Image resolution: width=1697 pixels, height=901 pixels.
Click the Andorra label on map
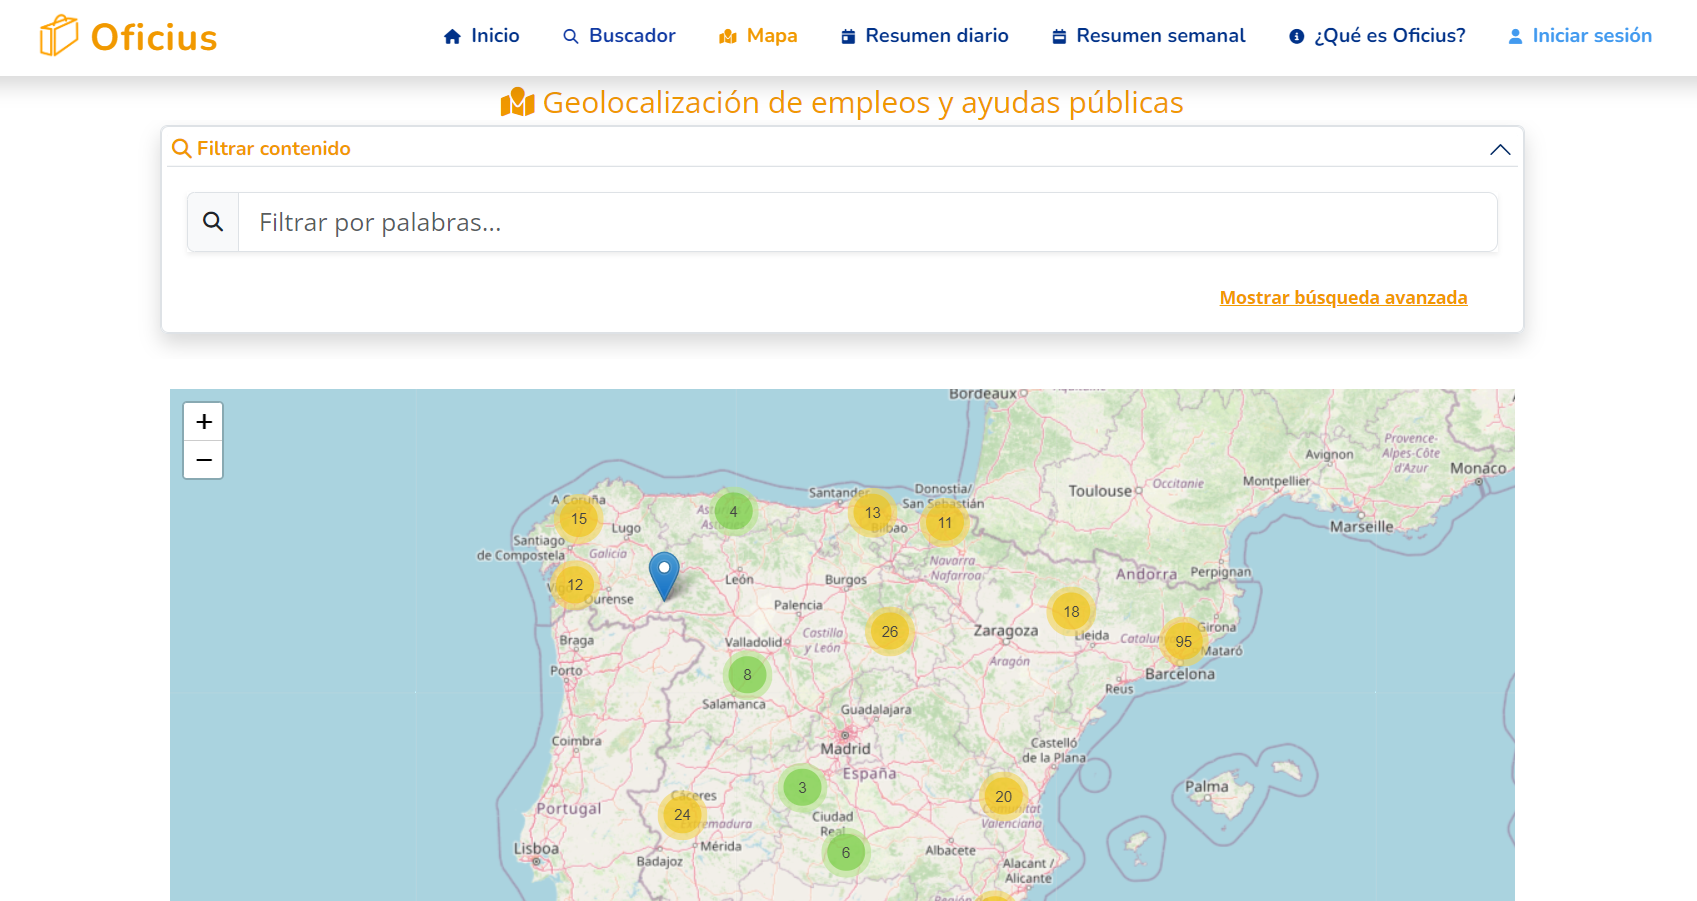[x=1146, y=574]
